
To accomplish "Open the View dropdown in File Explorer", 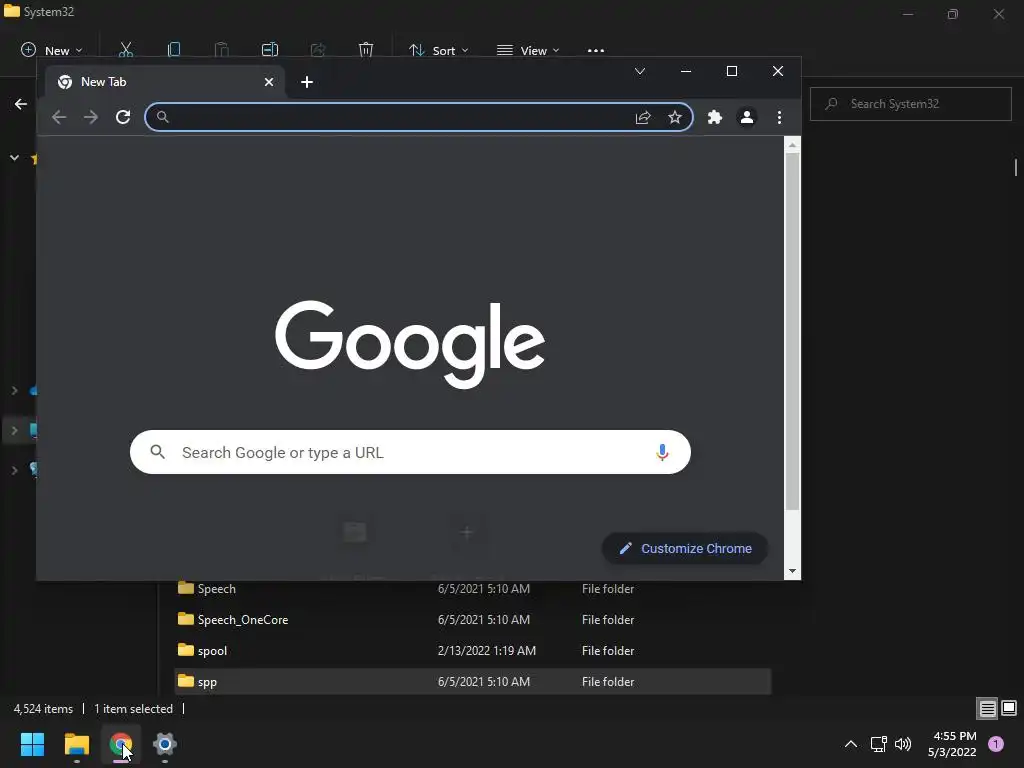I will pyautogui.click(x=528, y=50).
